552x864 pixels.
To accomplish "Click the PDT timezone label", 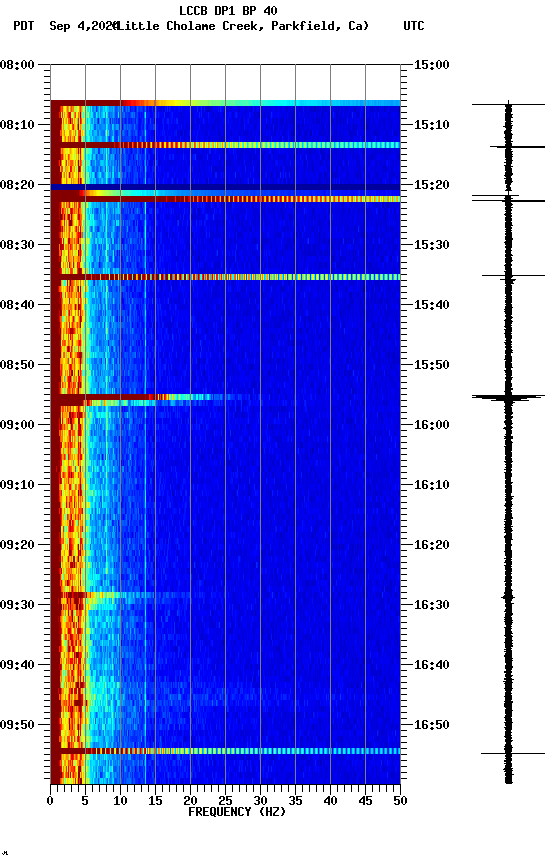I will click(24, 26).
